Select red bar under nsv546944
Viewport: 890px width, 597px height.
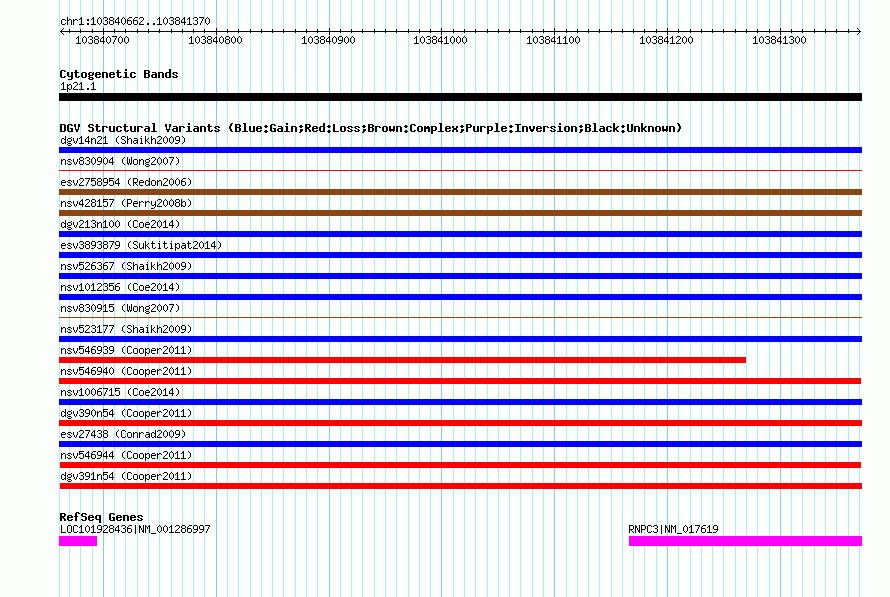460,465
